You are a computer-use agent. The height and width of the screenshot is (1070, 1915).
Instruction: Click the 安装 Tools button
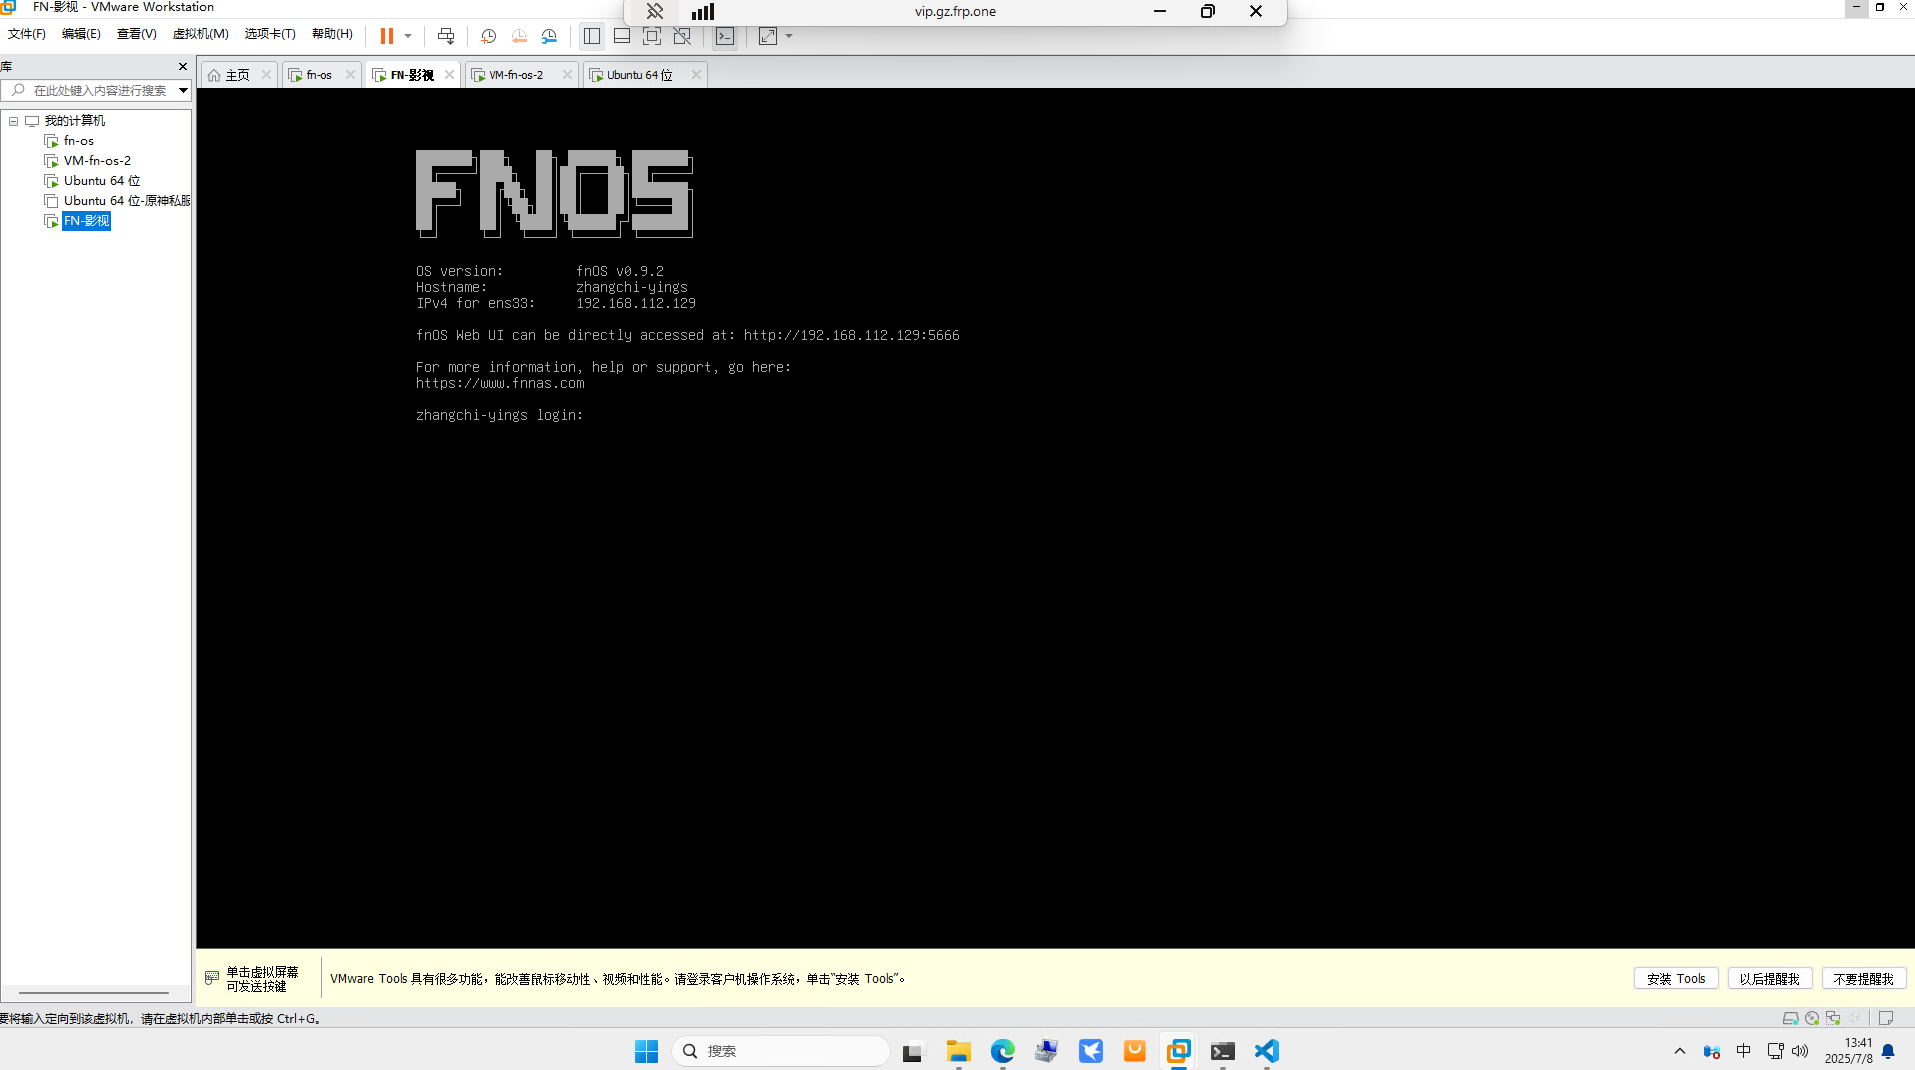pyautogui.click(x=1676, y=979)
